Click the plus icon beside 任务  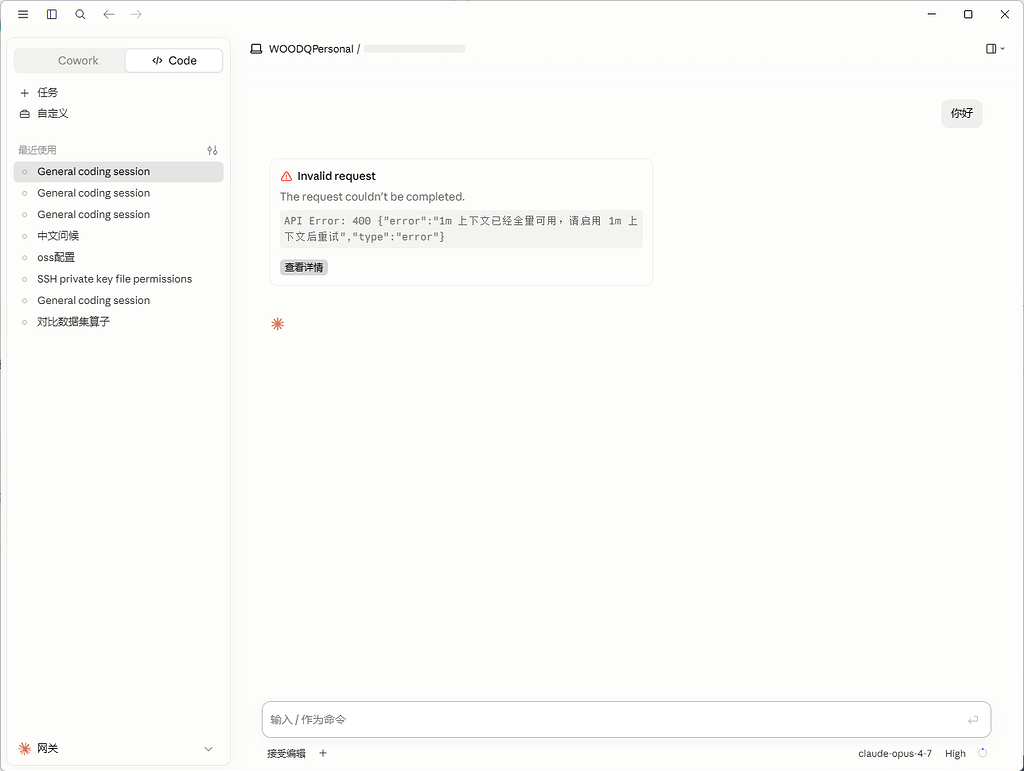click(x=25, y=93)
